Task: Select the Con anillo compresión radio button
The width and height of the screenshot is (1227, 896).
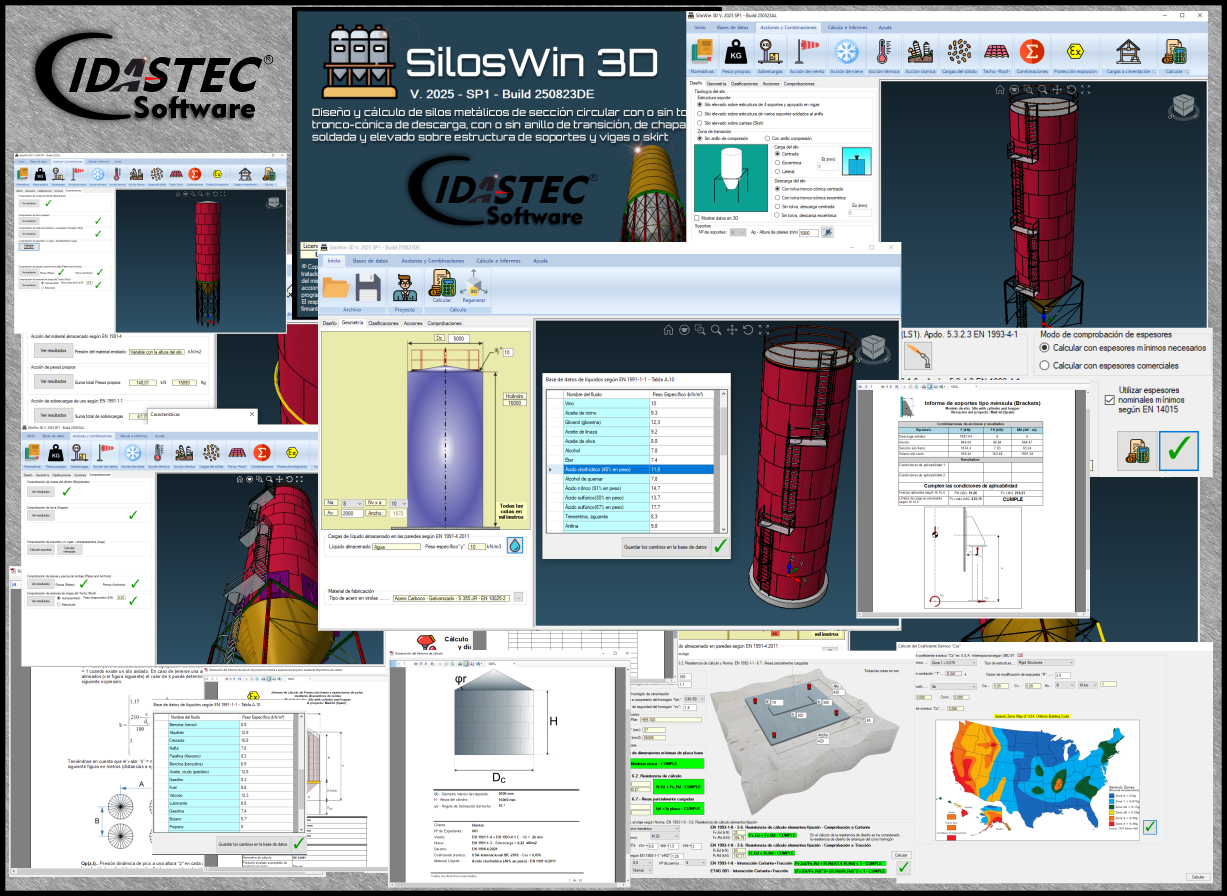Action: click(x=767, y=138)
